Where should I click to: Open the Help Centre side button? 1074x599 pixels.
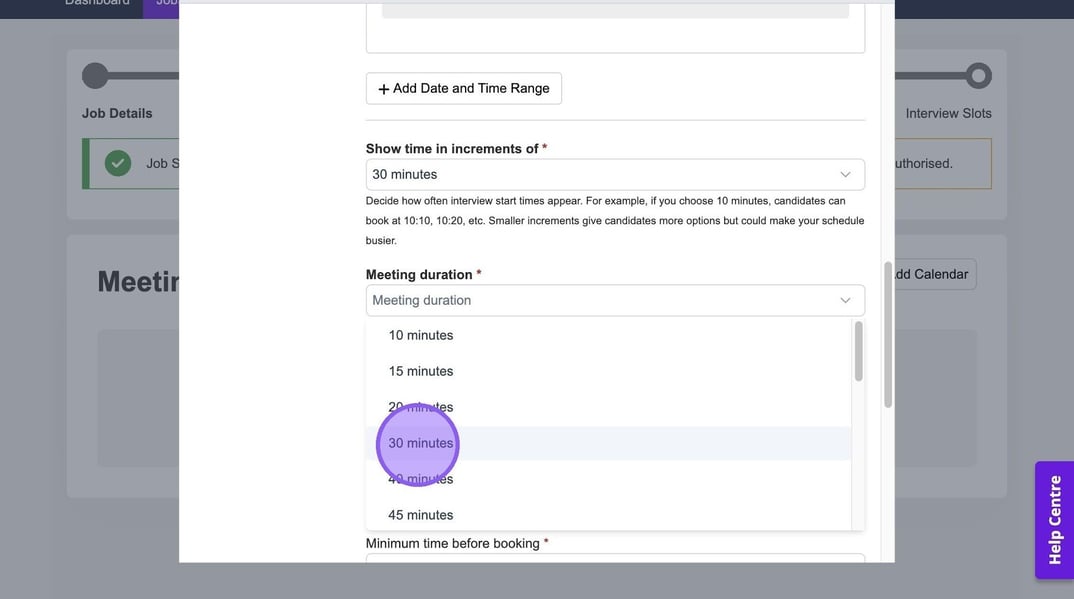click(x=1054, y=520)
